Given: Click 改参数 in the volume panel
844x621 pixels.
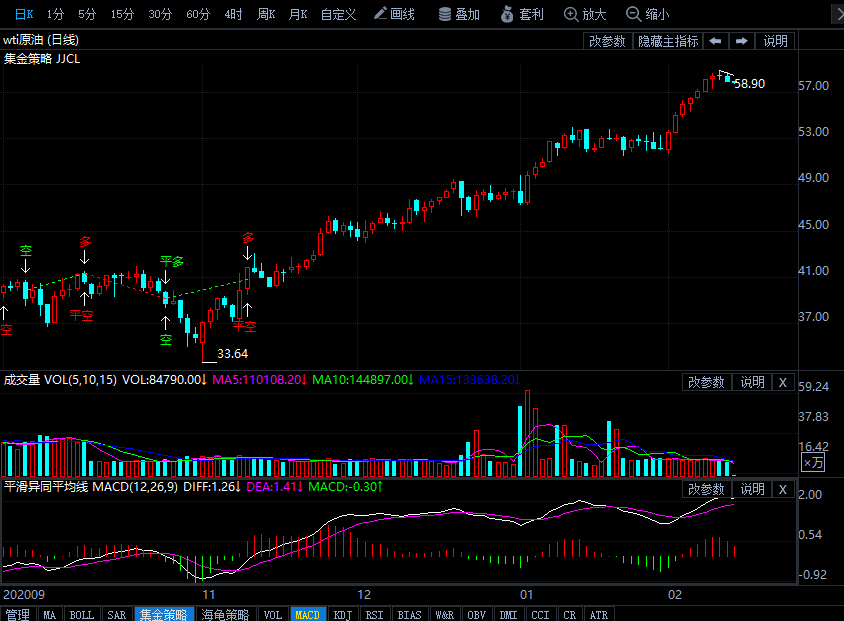Looking at the screenshot, I should 707,382.
